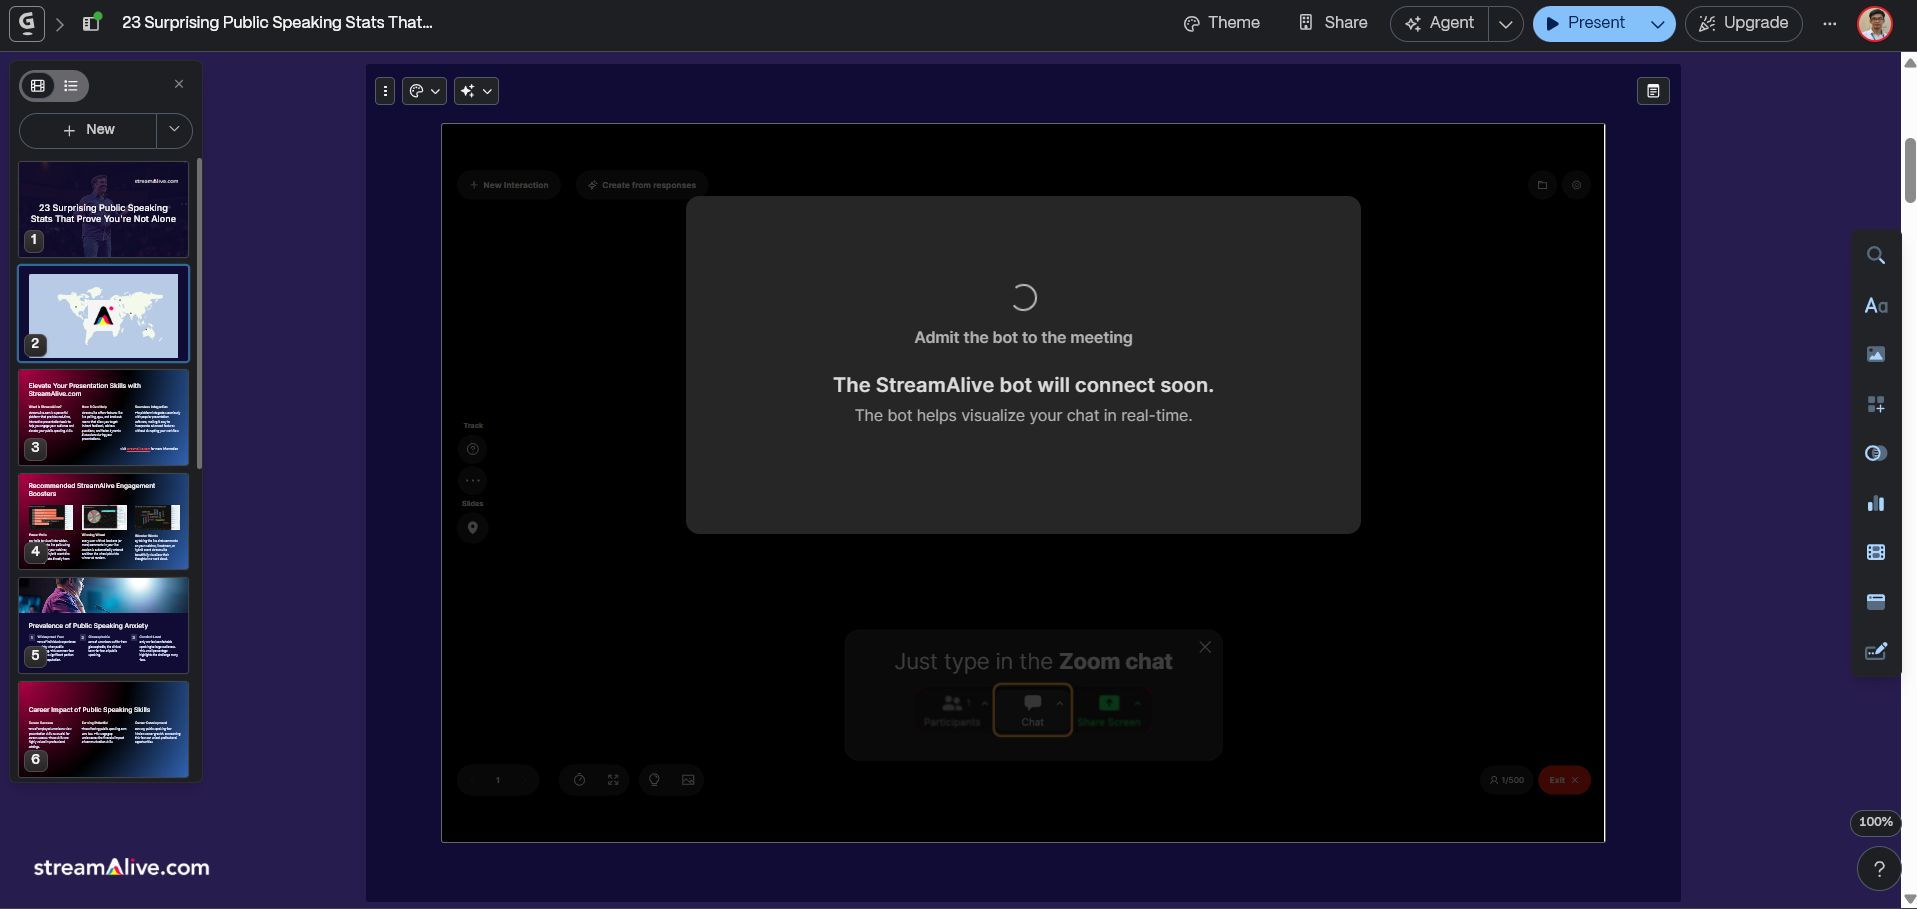
Task: Open the Theme menu
Action: click(x=1221, y=23)
